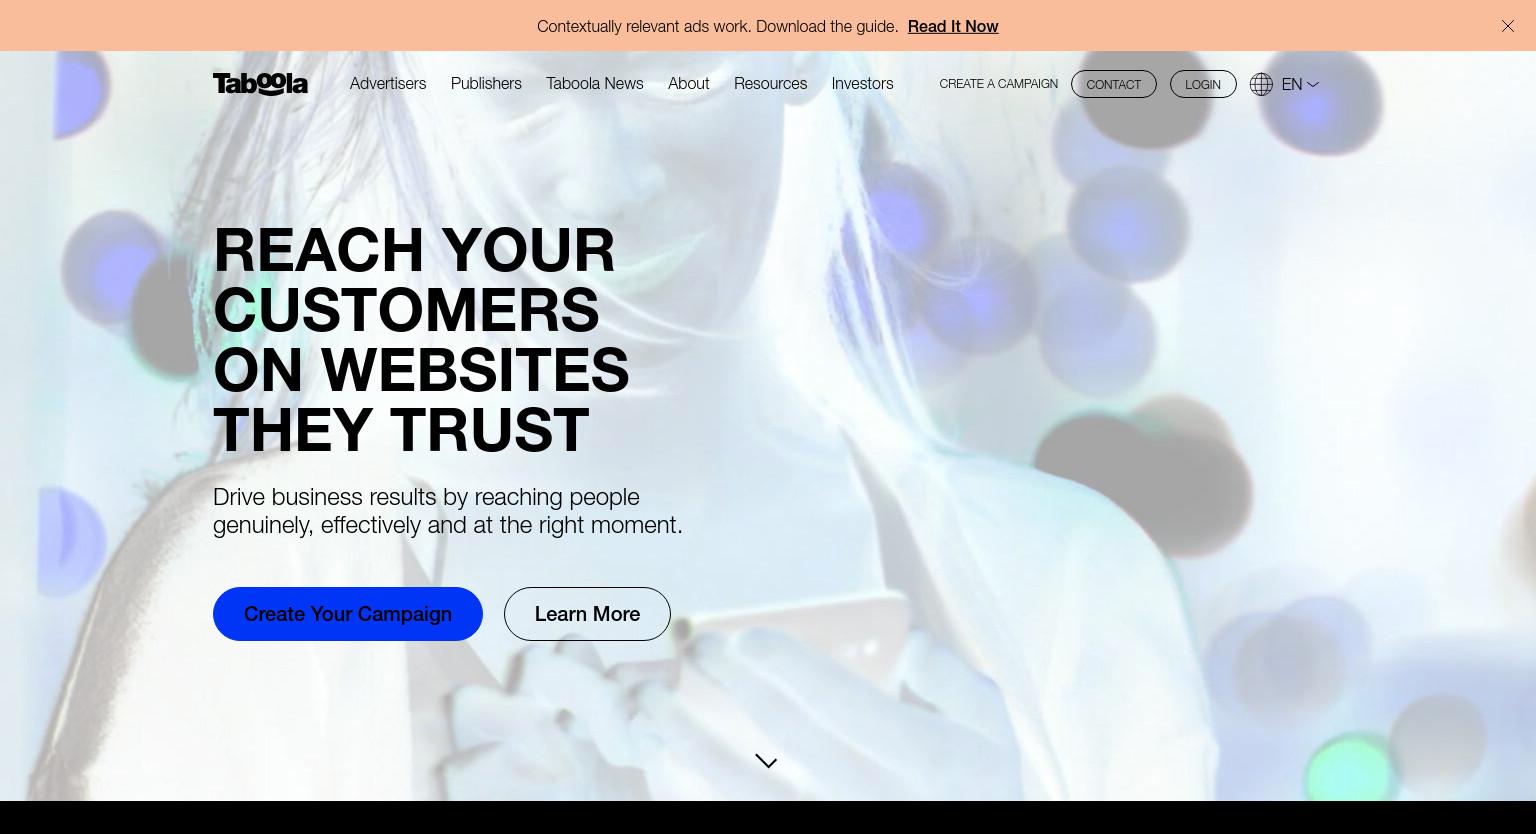Open the Advertisers menu
This screenshot has height=834, width=1536.
(x=388, y=84)
